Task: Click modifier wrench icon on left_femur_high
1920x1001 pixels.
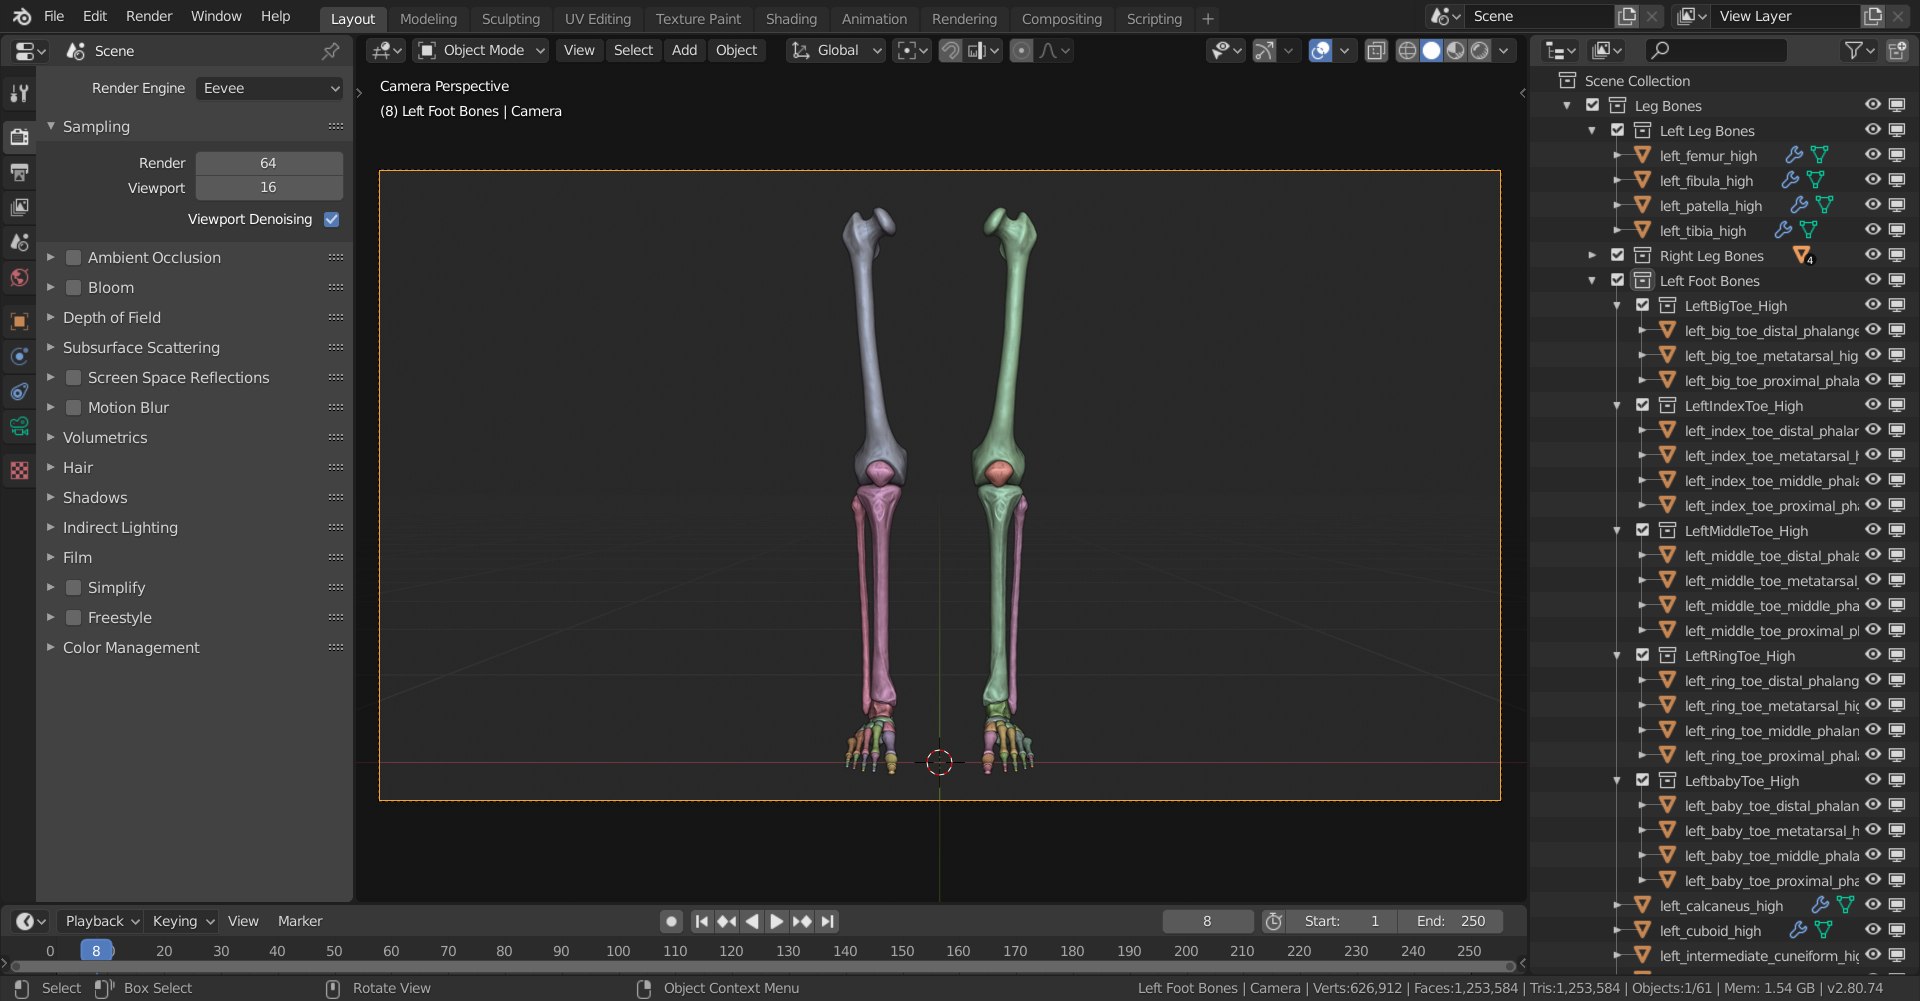Action: [x=1794, y=155]
